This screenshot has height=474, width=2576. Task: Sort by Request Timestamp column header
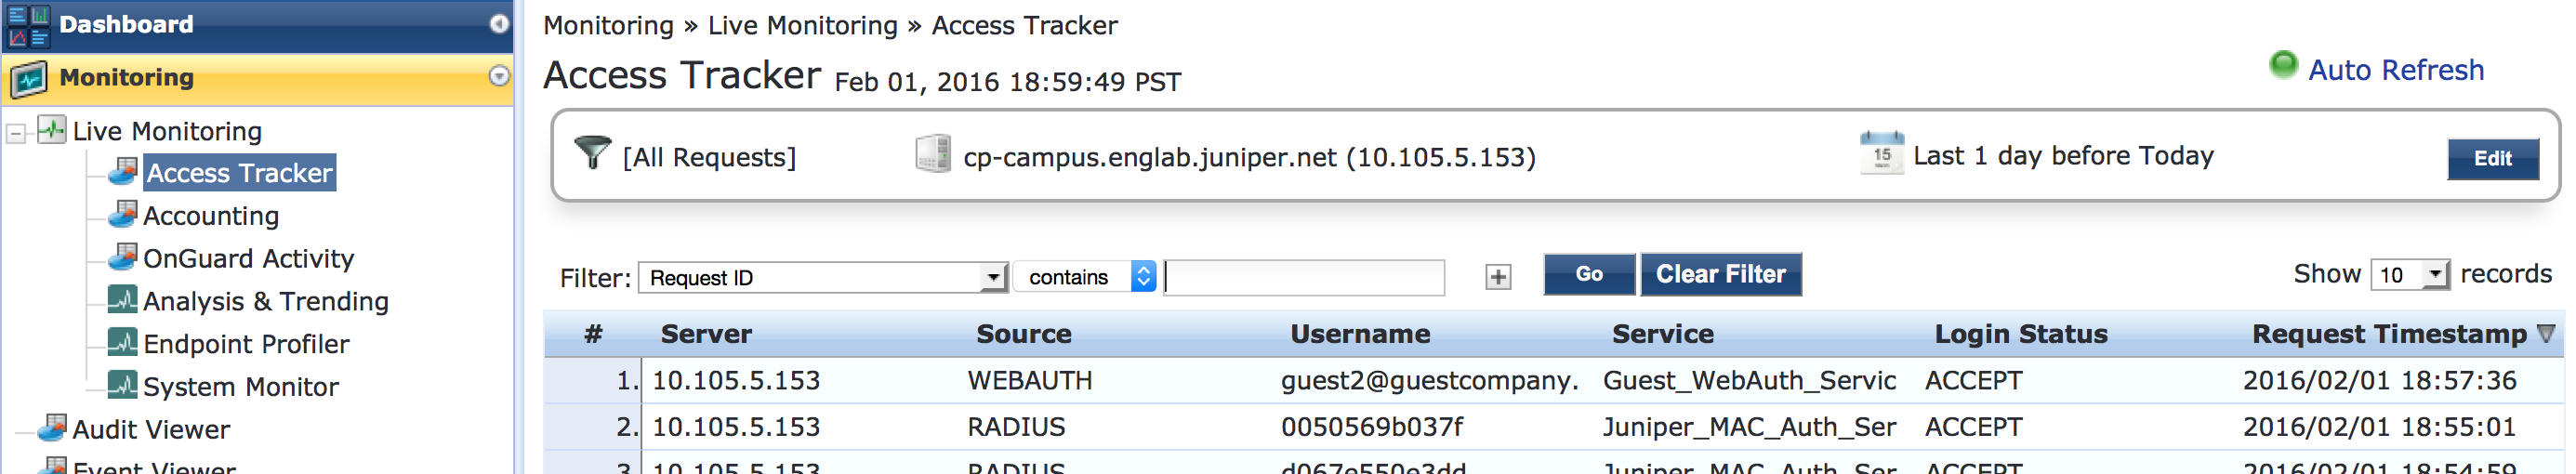coord(2388,334)
